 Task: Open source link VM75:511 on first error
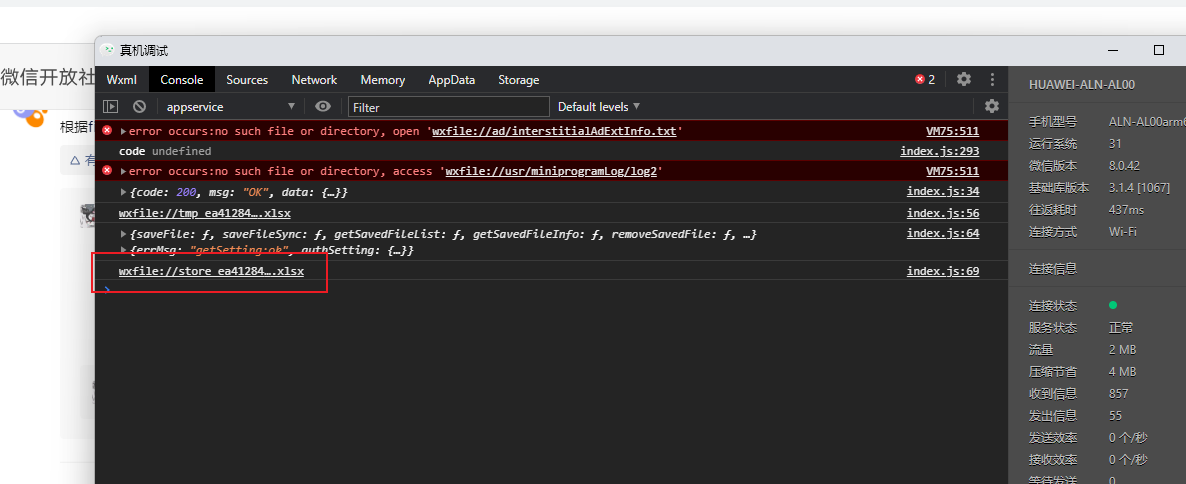point(952,132)
